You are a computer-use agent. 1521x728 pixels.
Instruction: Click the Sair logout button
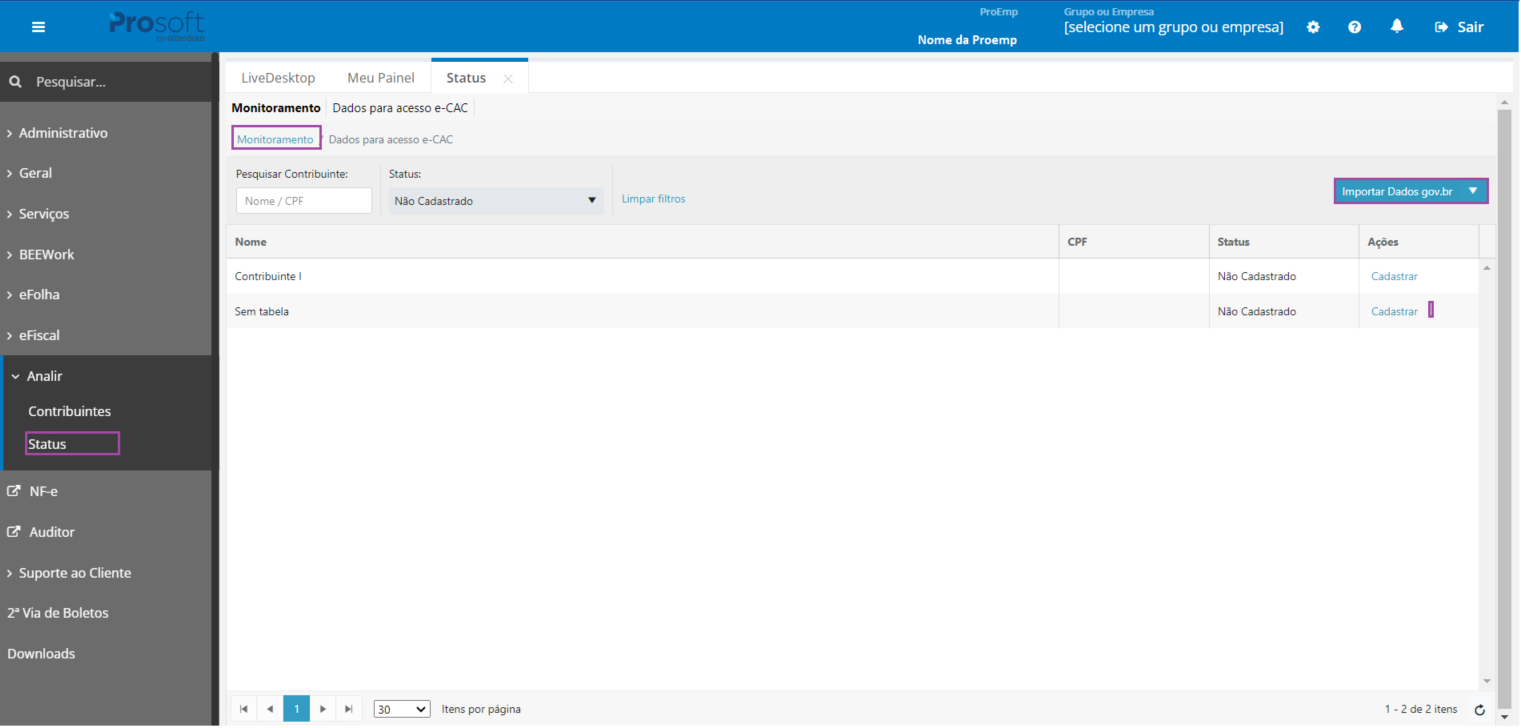coord(1459,27)
